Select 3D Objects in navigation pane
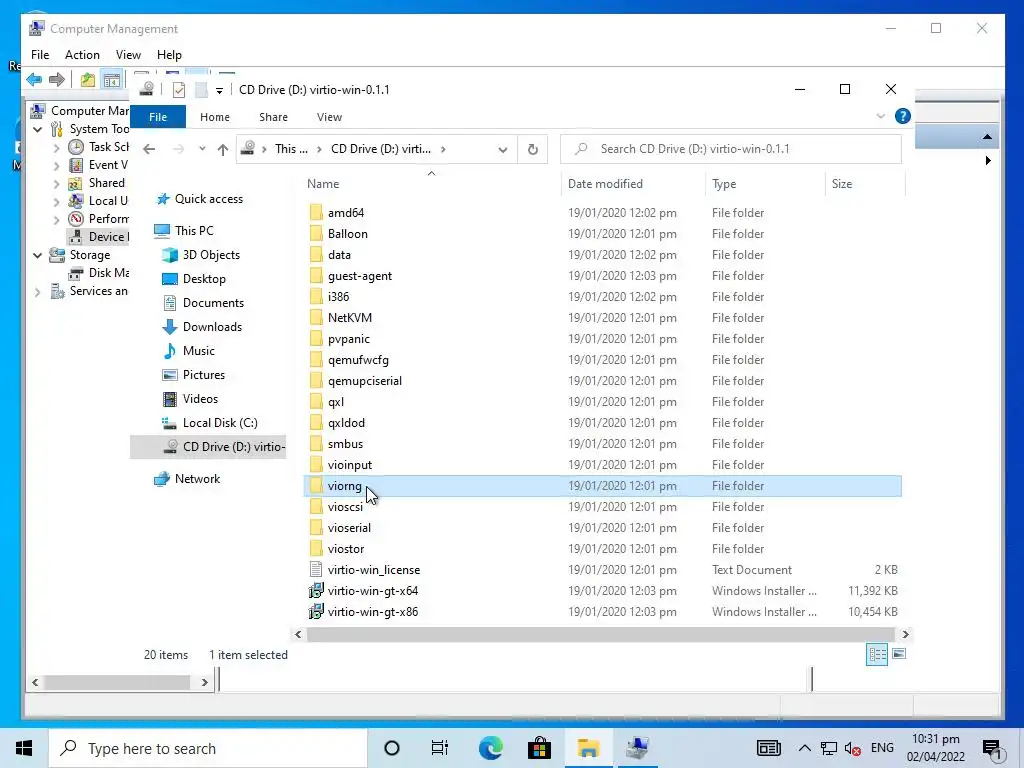The width and height of the screenshot is (1024, 768). point(211,255)
